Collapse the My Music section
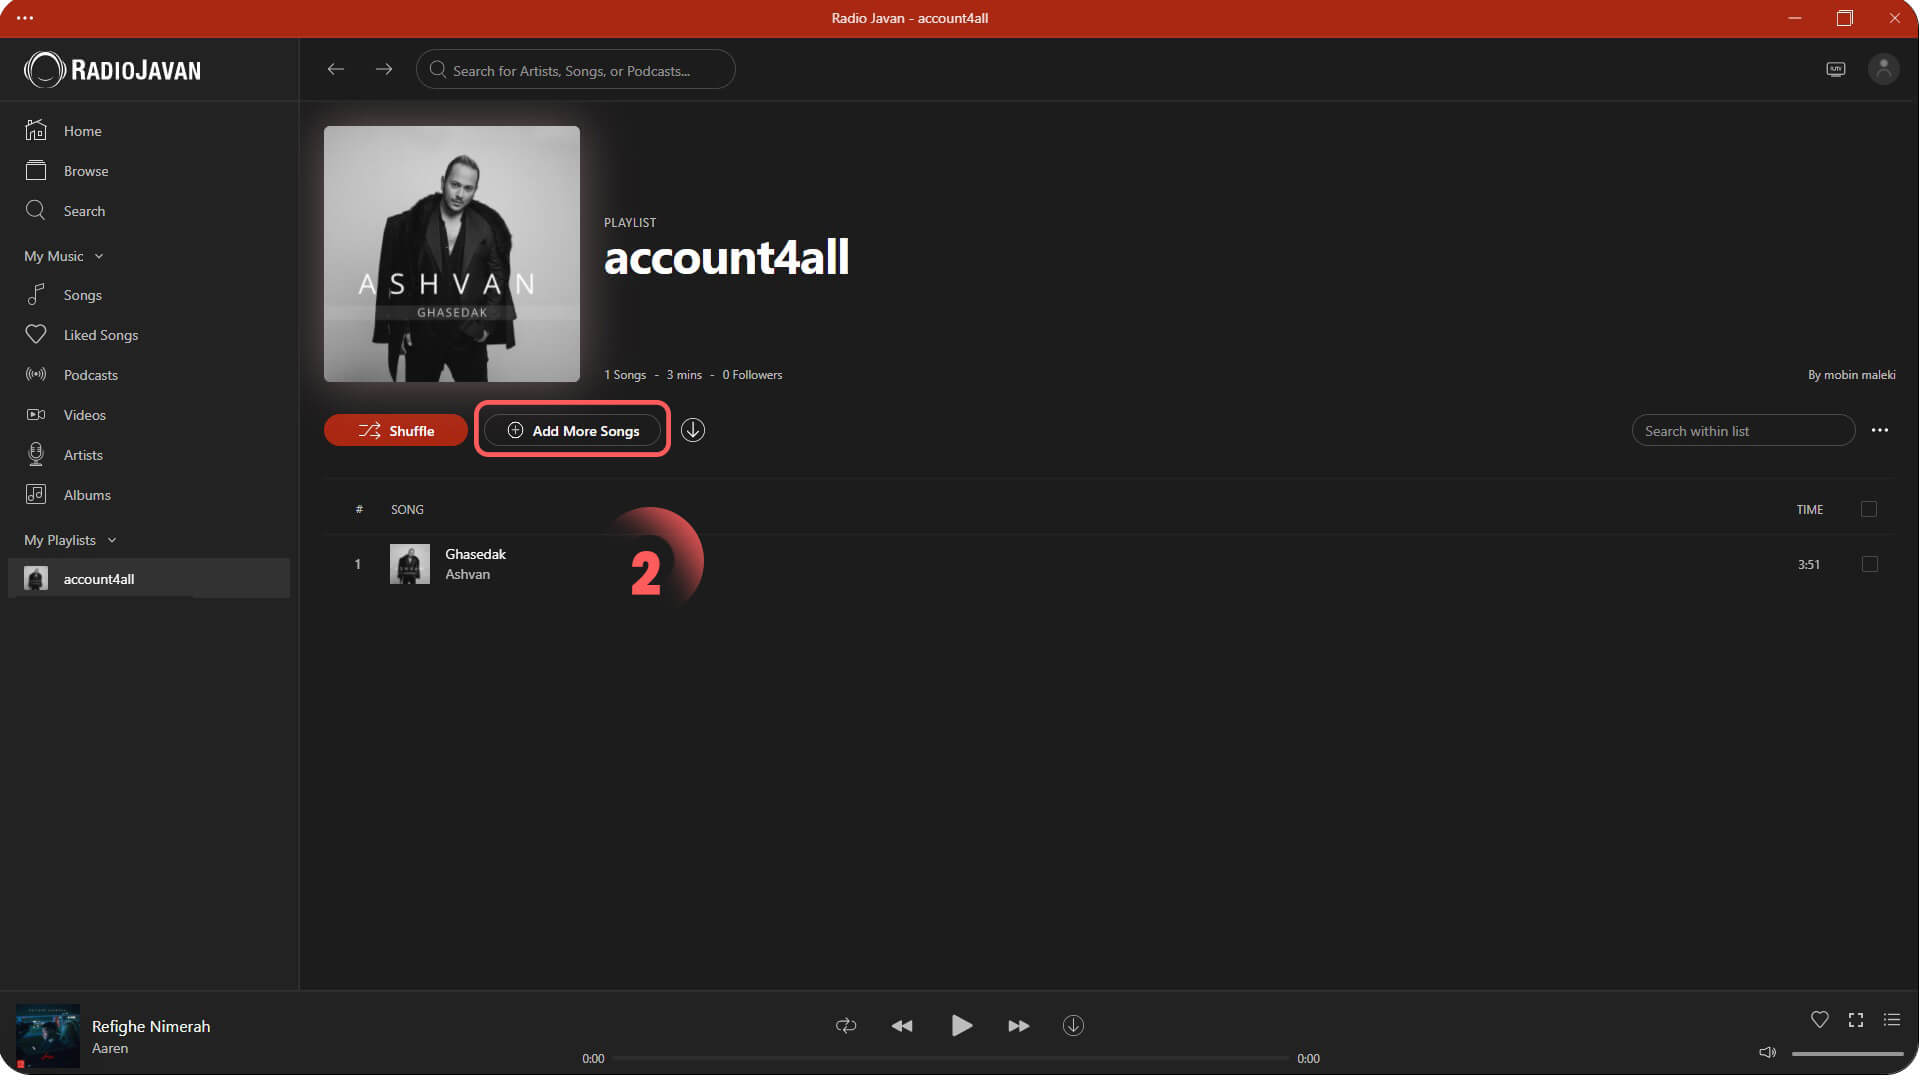Viewport: 1920px width, 1080px height. [64, 257]
